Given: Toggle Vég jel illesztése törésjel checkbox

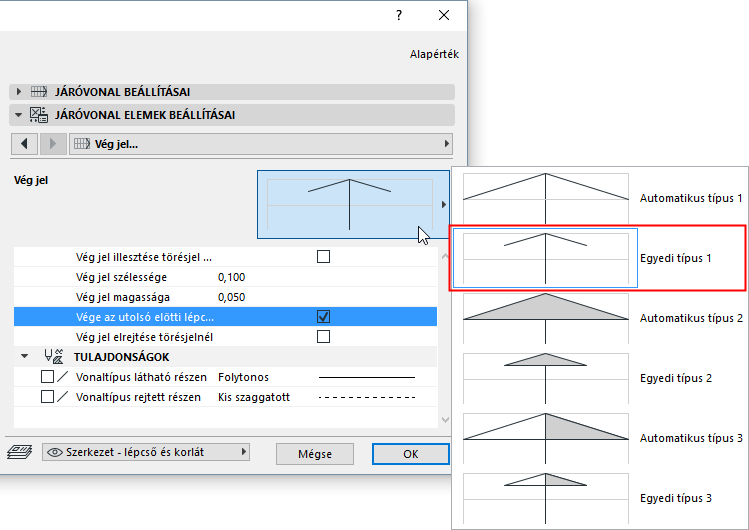Looking at the screenshot, I should point(323,257).
